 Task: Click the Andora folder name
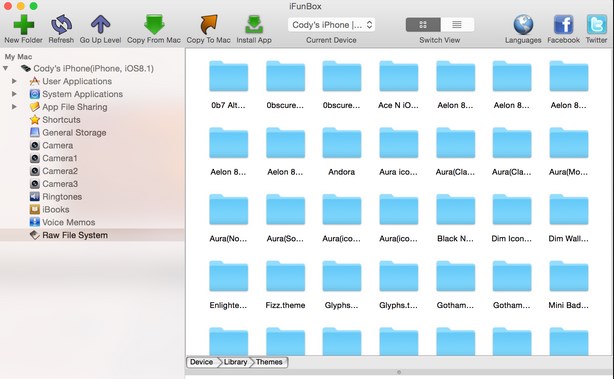coord(341,172)
